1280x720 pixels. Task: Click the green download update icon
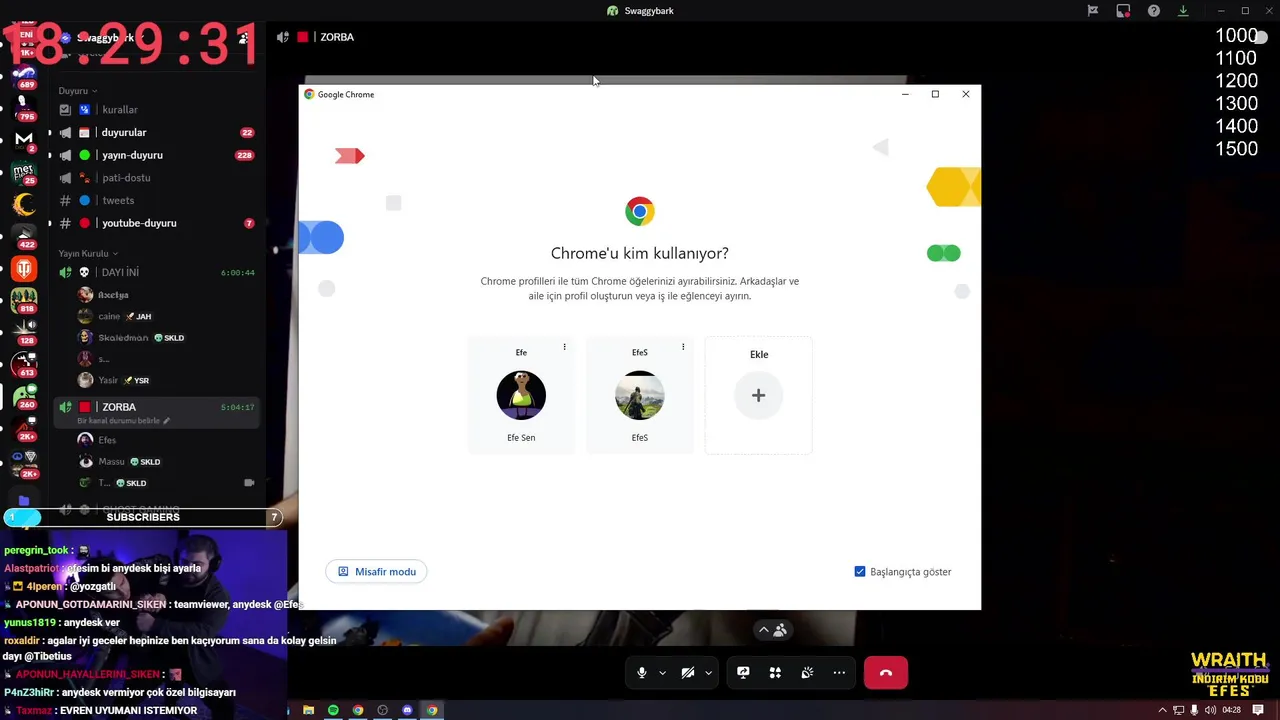click(x=1183, y=11)
